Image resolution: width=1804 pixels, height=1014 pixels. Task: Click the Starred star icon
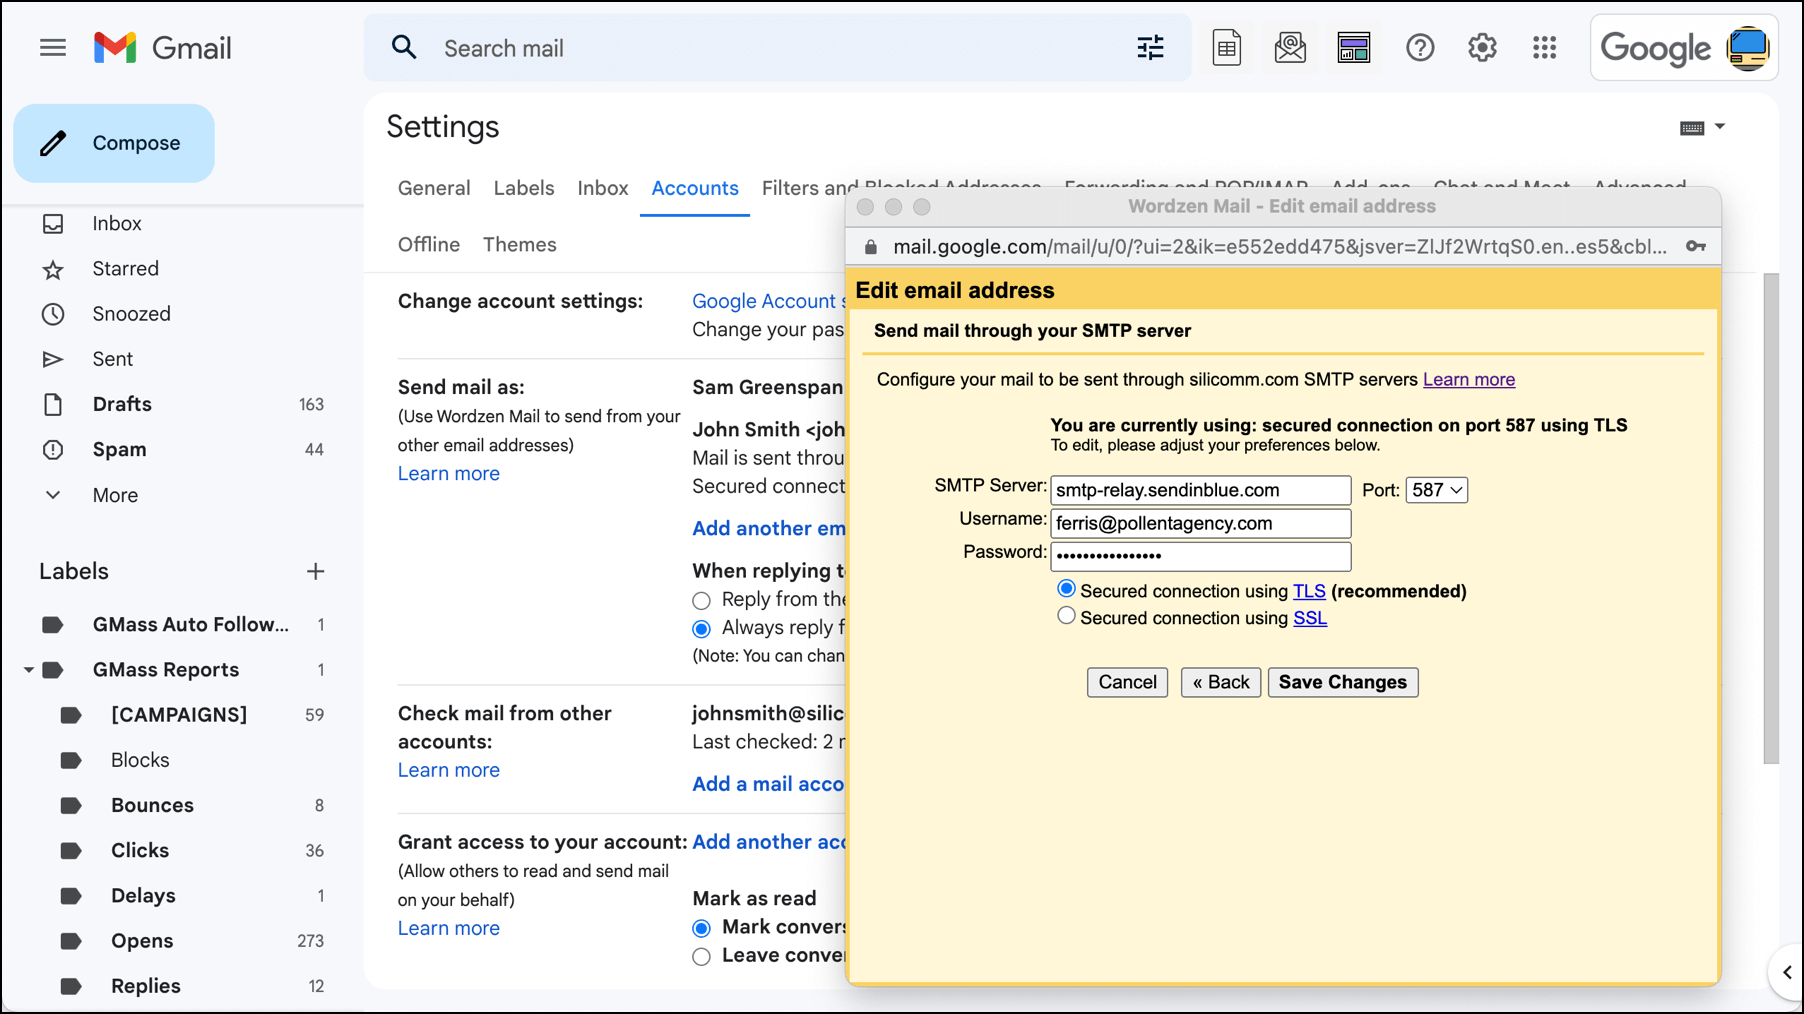coord(53,269)
